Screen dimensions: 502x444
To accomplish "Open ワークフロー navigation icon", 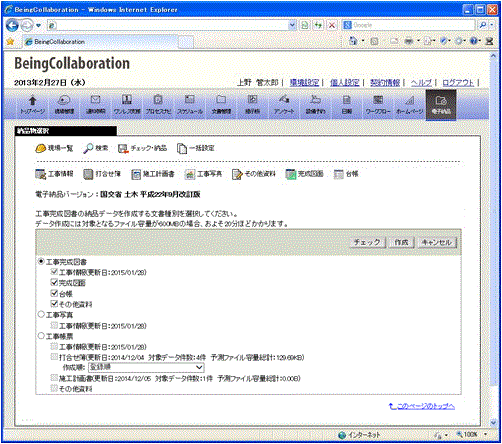I will (378, 105).
